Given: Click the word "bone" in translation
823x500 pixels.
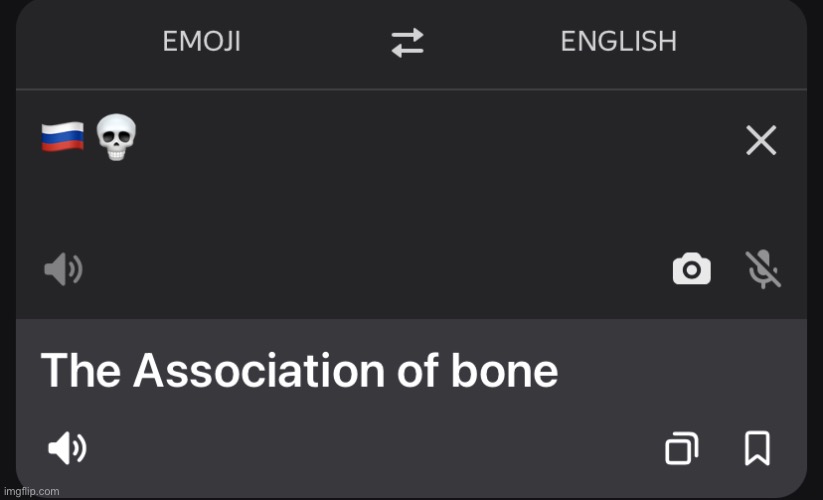Looking at the screenshot, I should pos(504,371).
